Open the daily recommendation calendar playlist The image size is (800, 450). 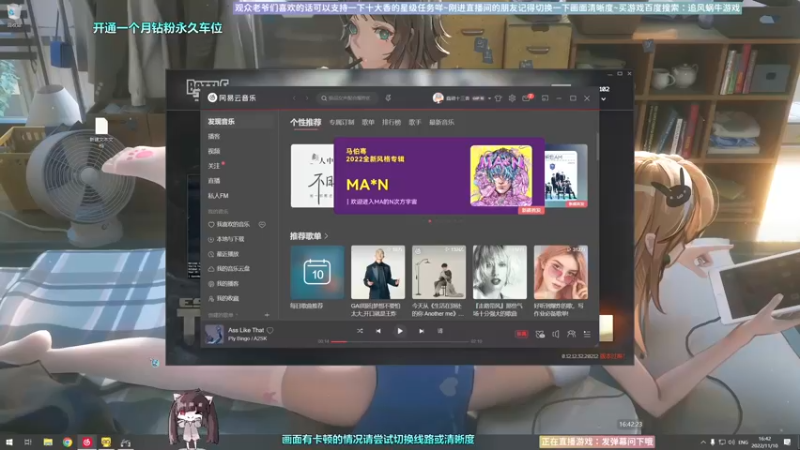pos(317,272)
